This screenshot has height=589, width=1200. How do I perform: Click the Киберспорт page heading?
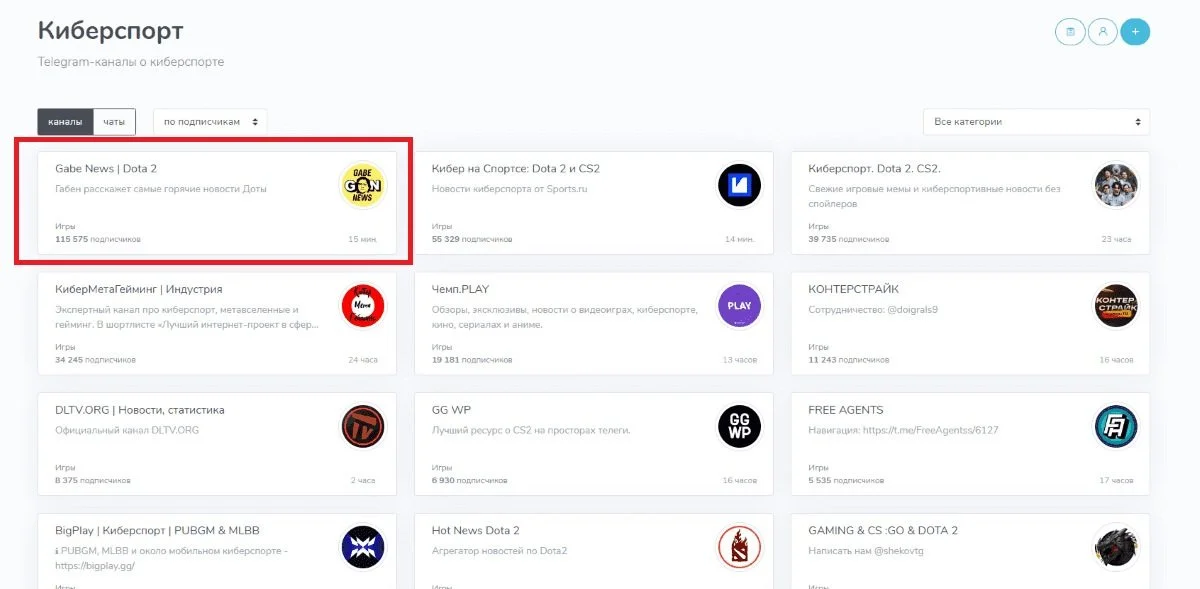click(x=111, y=30)
